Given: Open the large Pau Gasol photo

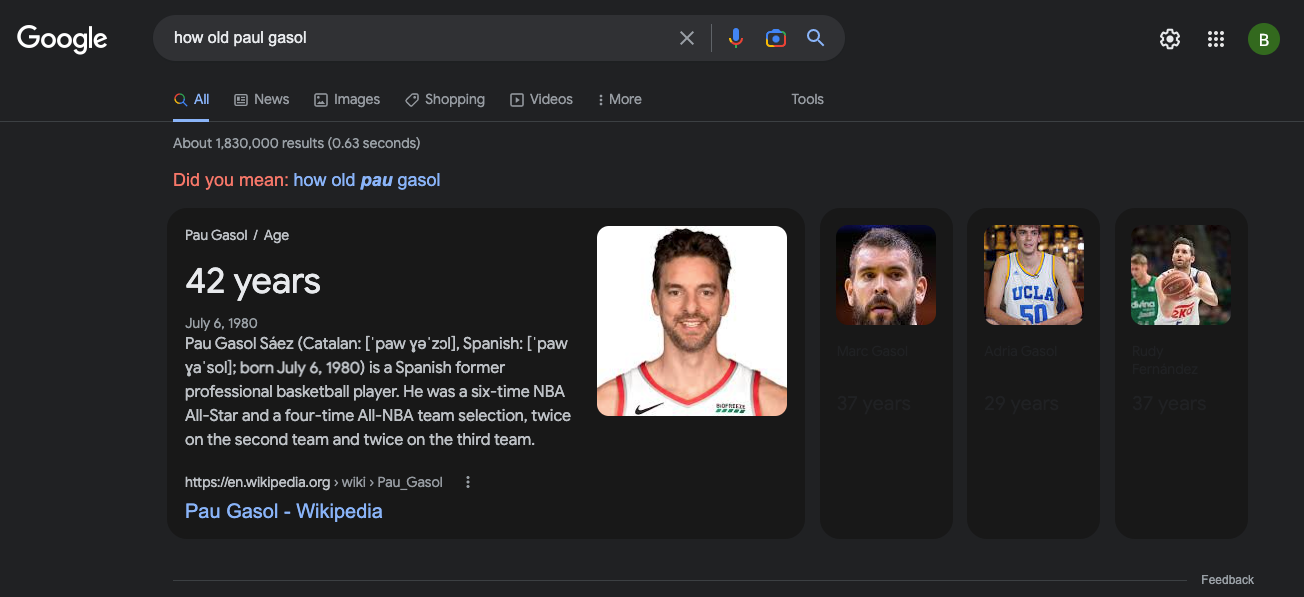Looking at the screenshot, I should click(692, 321).
